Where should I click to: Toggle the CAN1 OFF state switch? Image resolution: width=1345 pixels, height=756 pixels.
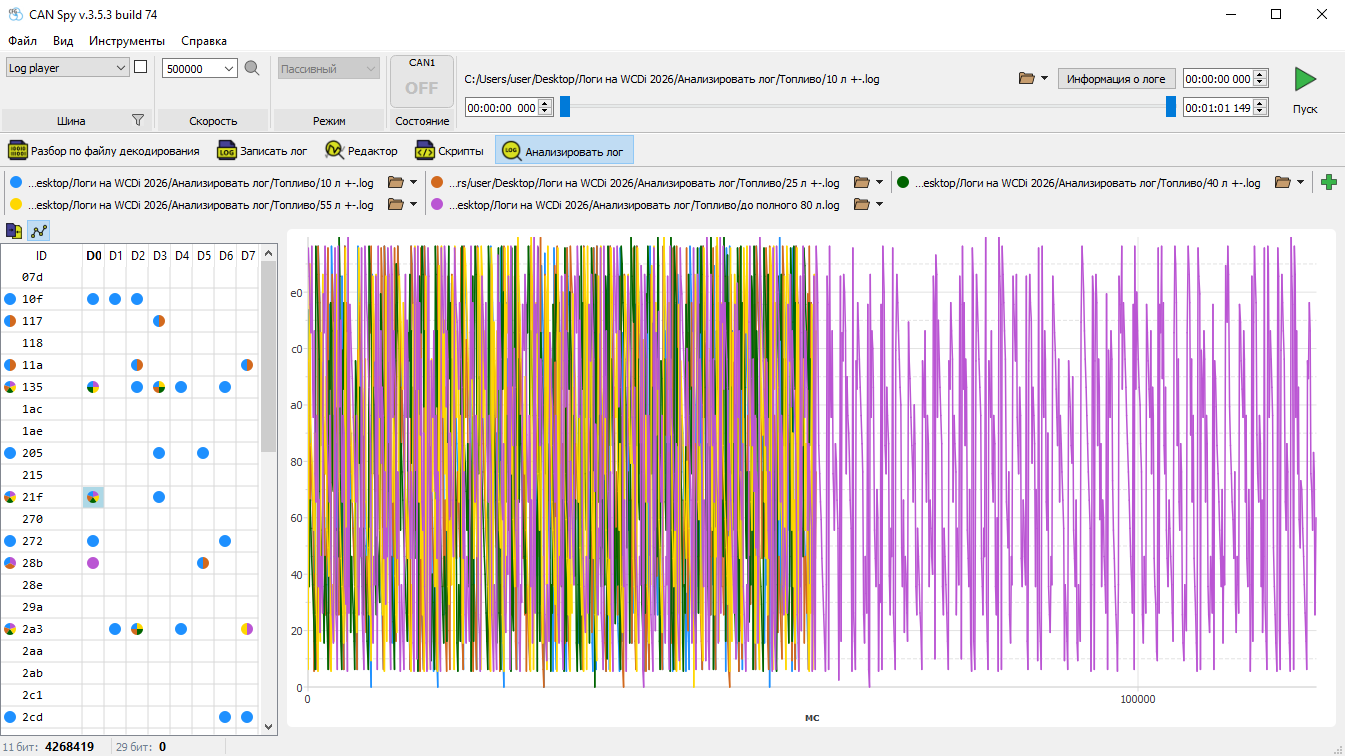click(x=422, y=81)
